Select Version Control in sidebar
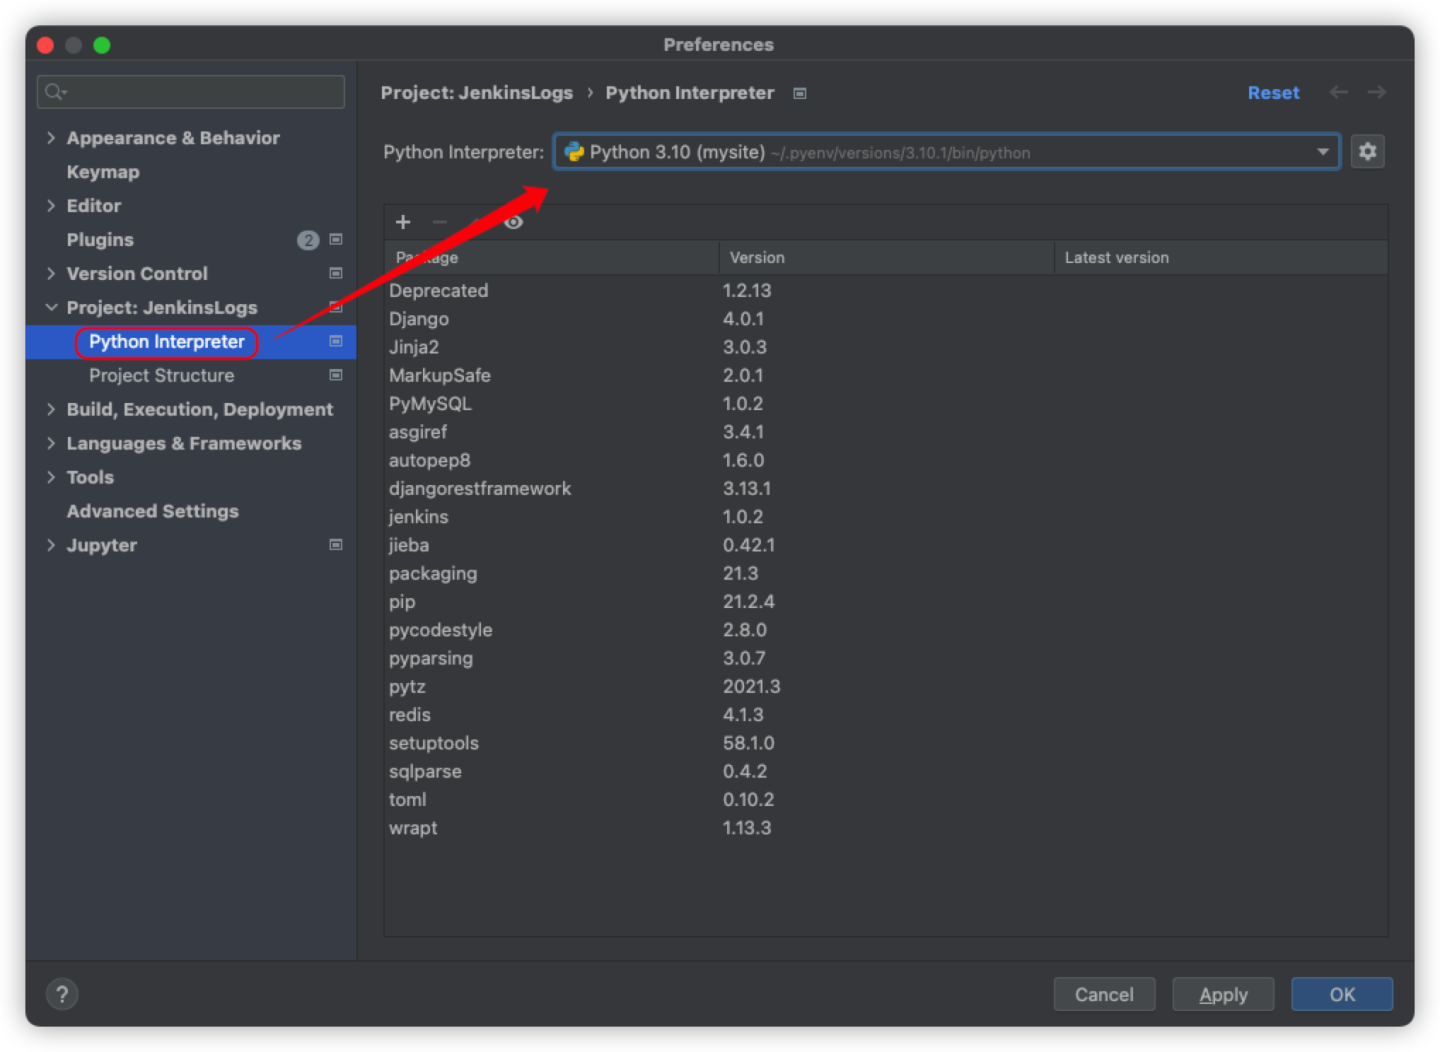 137,274
